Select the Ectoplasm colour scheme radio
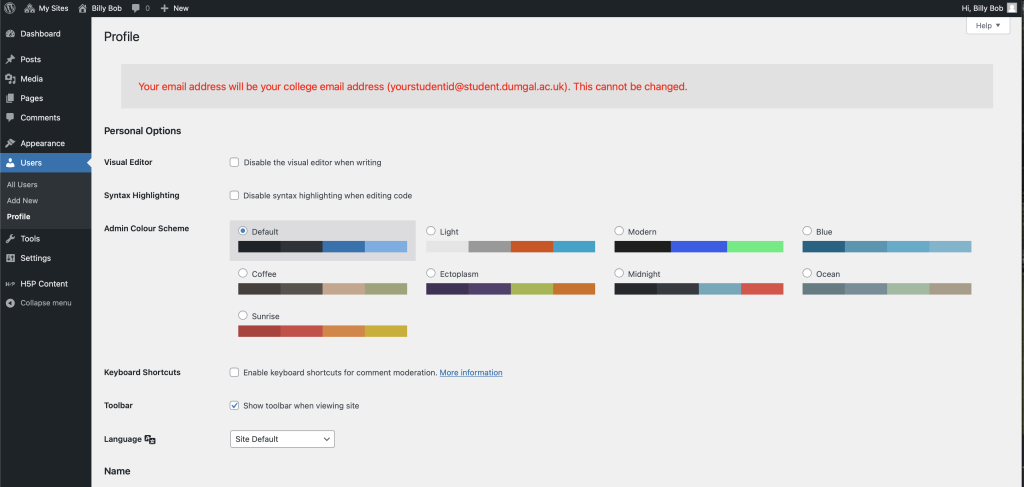This screenshot has width=1024, height=487. click(431, 274)
